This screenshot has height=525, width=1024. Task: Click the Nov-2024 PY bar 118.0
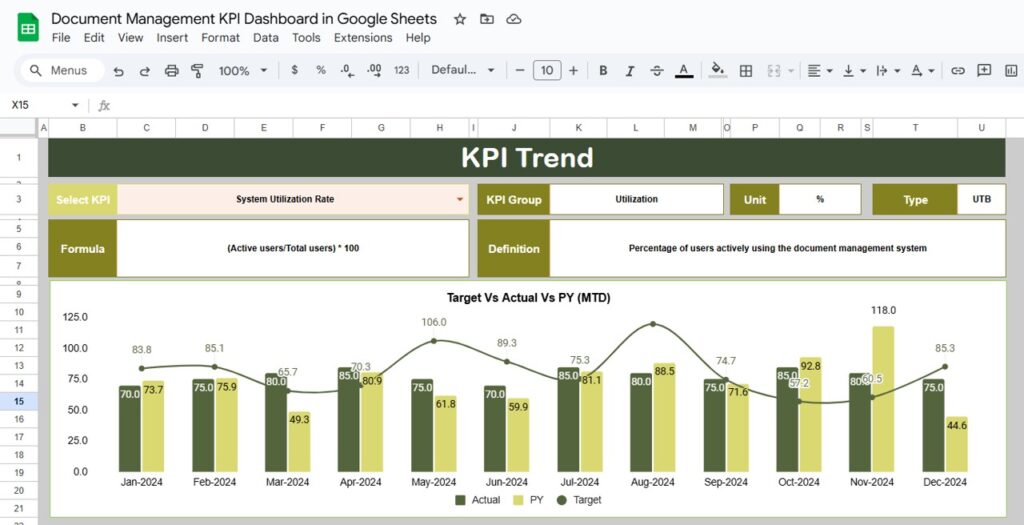[x=883, y=399]
